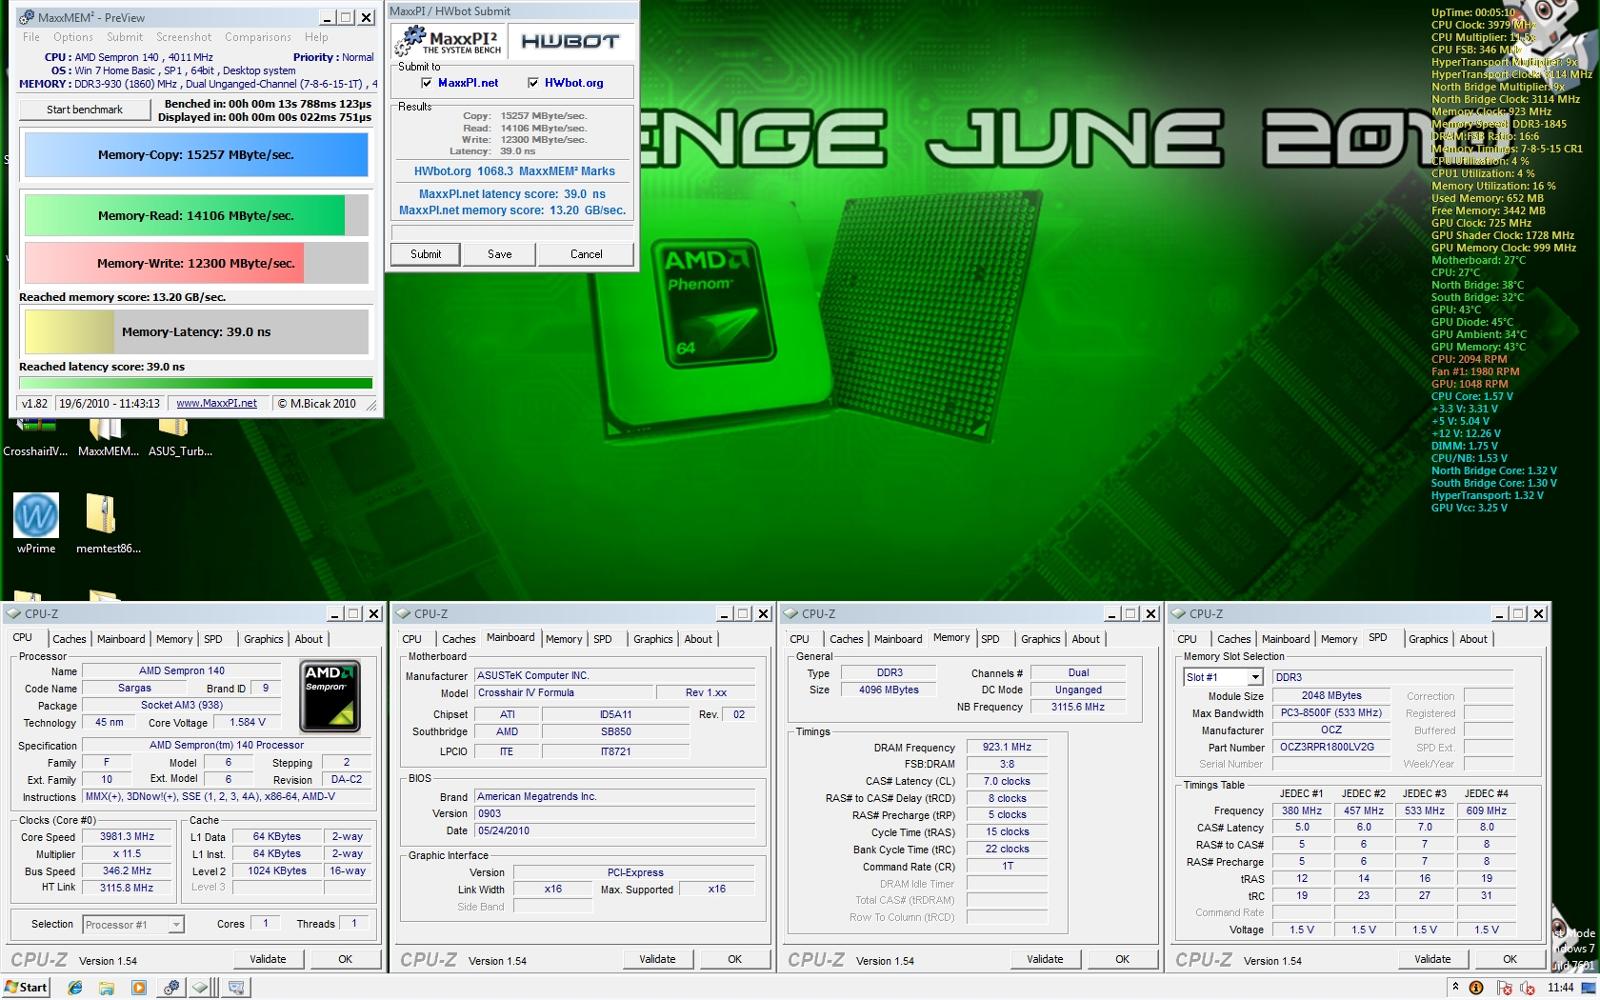The width and height of the screenshot is (1600, 1000).
Task: Switch to SPD tab in Memory CPU-Z window
Action: (x=990, y=639)
